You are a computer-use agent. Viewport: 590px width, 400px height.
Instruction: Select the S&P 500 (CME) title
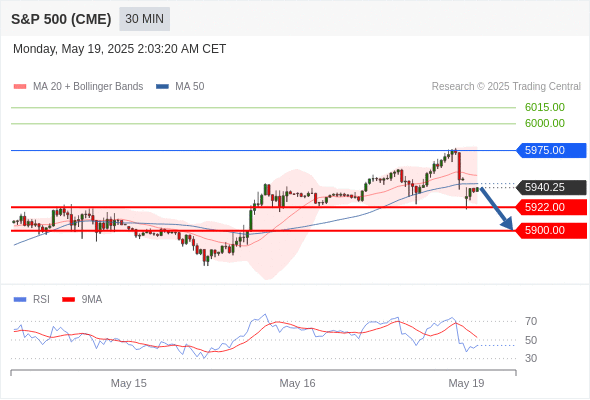[x=61, y=19]
